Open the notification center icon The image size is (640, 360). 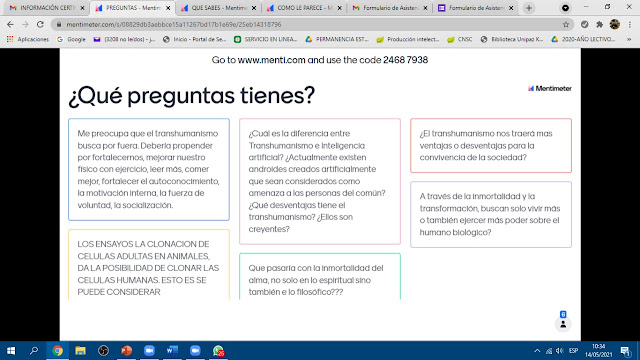(x=625, y=351)
